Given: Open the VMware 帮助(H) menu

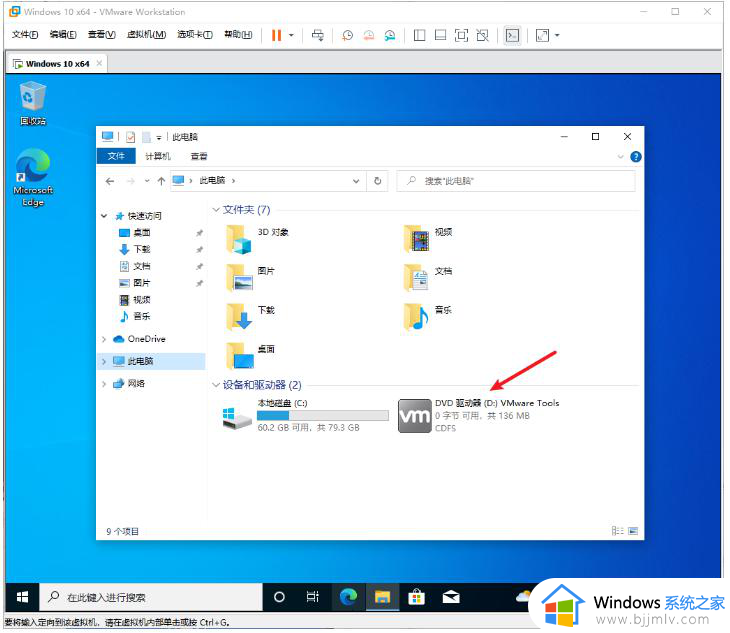Looking at the screenshot, I should pyautogui.click(x=238, y=34).
